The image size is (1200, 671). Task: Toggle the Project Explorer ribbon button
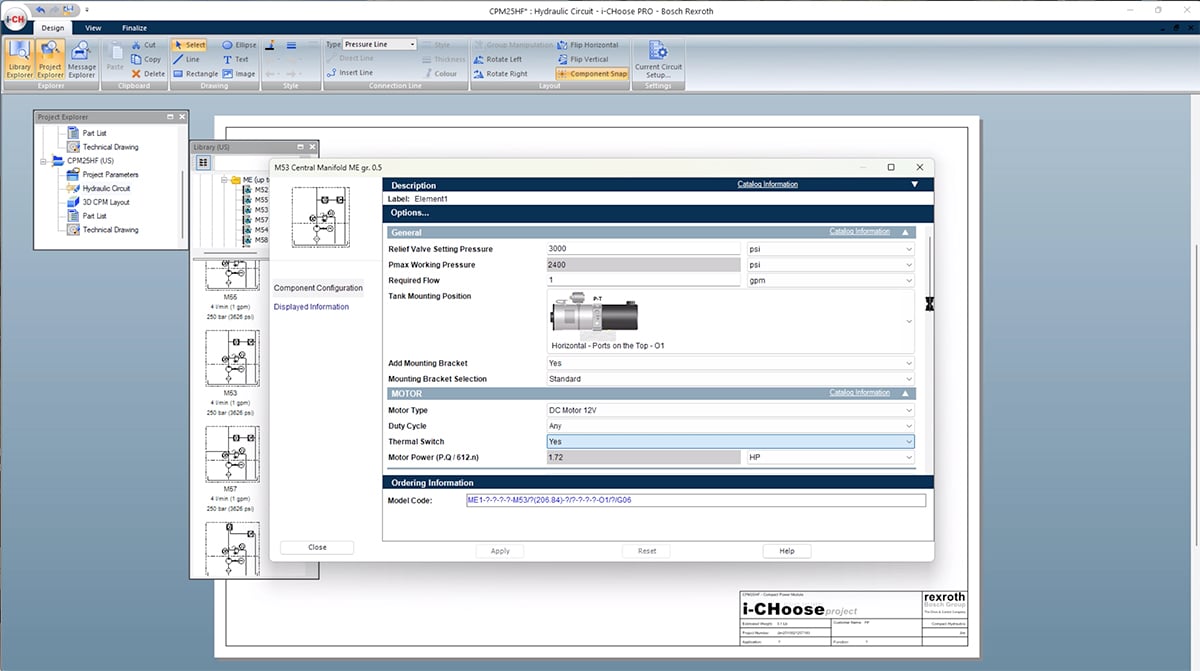[50, 58]
